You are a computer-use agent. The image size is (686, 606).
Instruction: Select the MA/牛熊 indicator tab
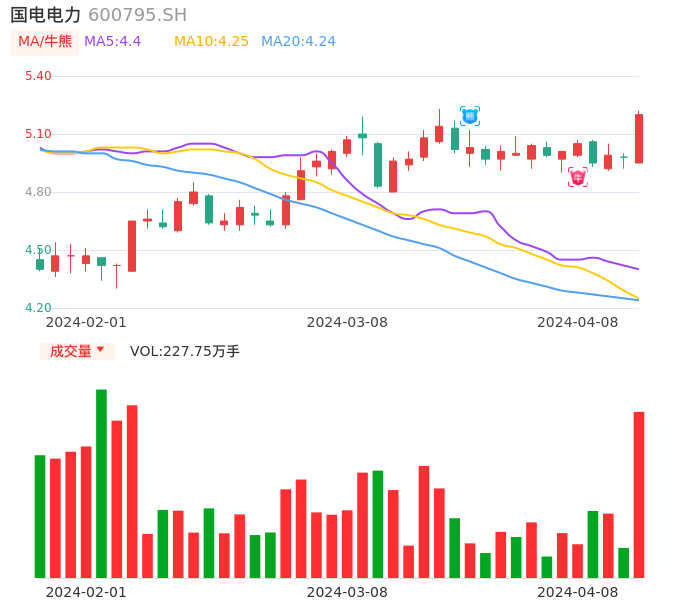(x=45, y=42)
